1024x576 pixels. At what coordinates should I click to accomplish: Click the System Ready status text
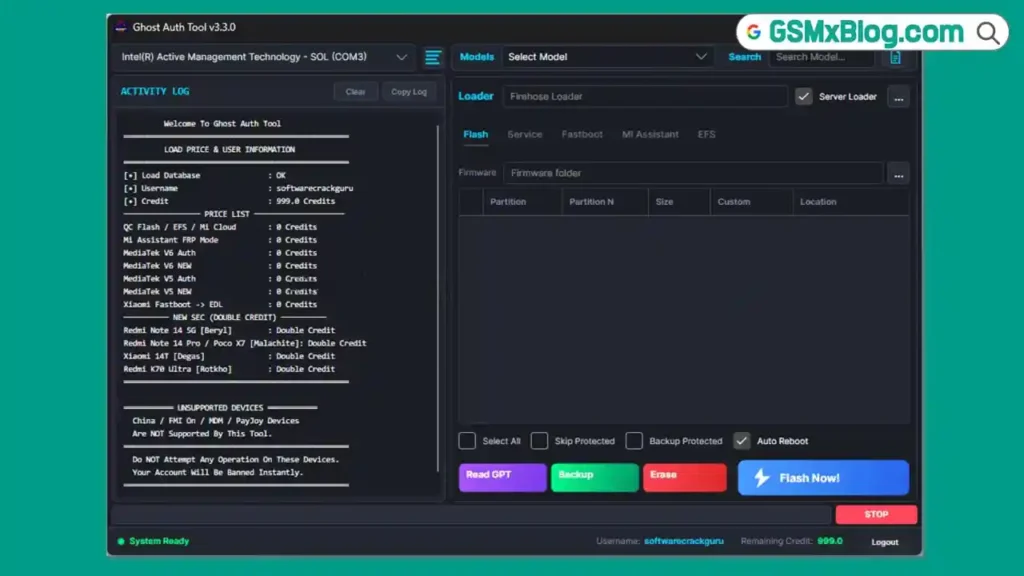[x=159, y=541]
